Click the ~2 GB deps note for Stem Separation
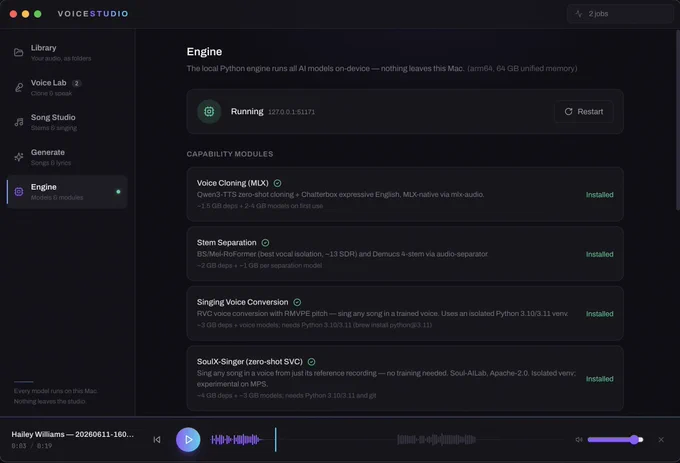 pos(259,265)
